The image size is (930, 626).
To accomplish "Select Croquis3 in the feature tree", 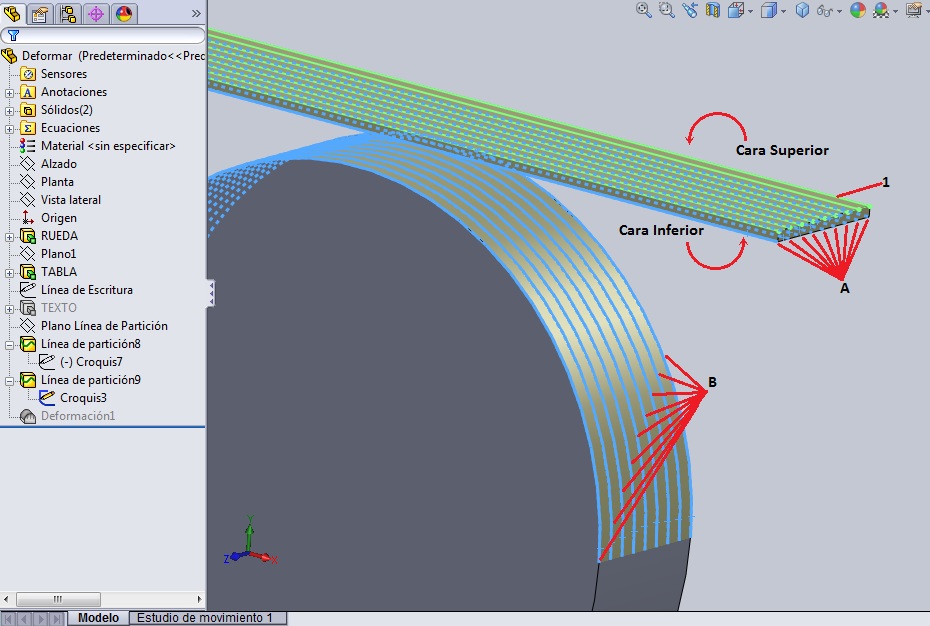I will click(83, 398).
